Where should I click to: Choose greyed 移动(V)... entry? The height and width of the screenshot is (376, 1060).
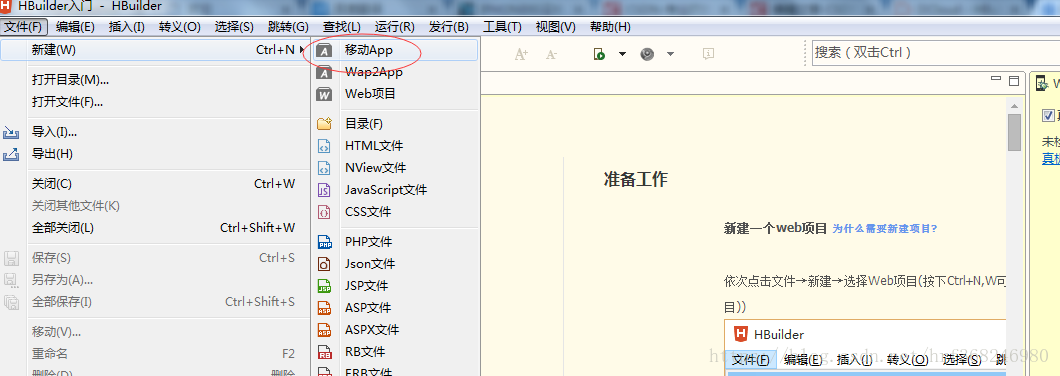(154, 332)
